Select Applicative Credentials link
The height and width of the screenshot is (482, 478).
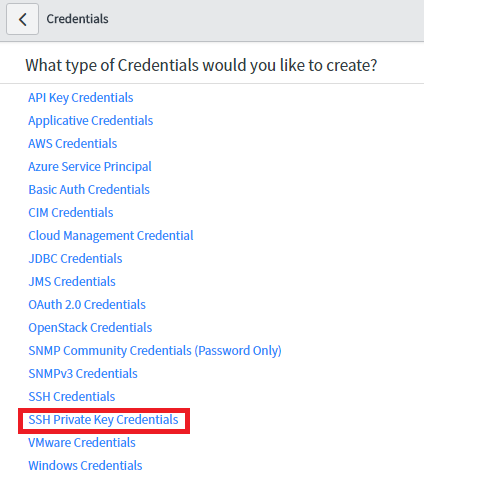pyautogui.click(x=91, y=121)
